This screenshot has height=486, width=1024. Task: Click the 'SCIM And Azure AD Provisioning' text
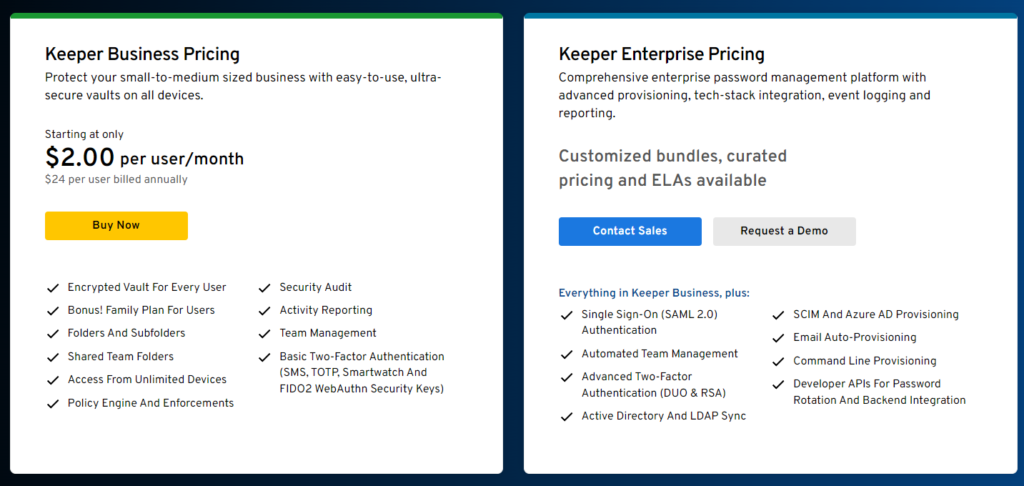coord(876,314)
